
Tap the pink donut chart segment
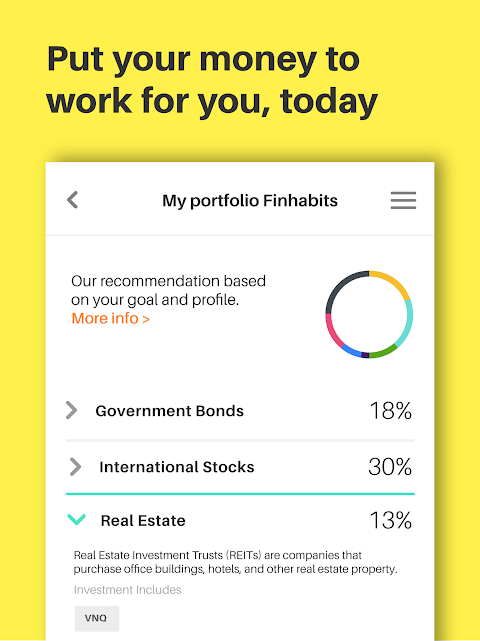click(332, 333)
